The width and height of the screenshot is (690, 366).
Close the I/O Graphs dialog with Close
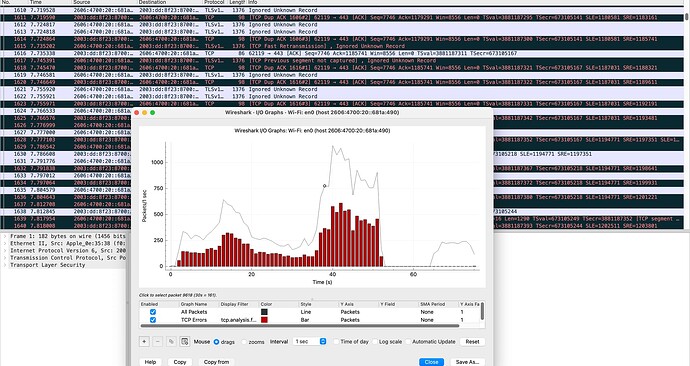pyautogui.click(x=431, y=362)
